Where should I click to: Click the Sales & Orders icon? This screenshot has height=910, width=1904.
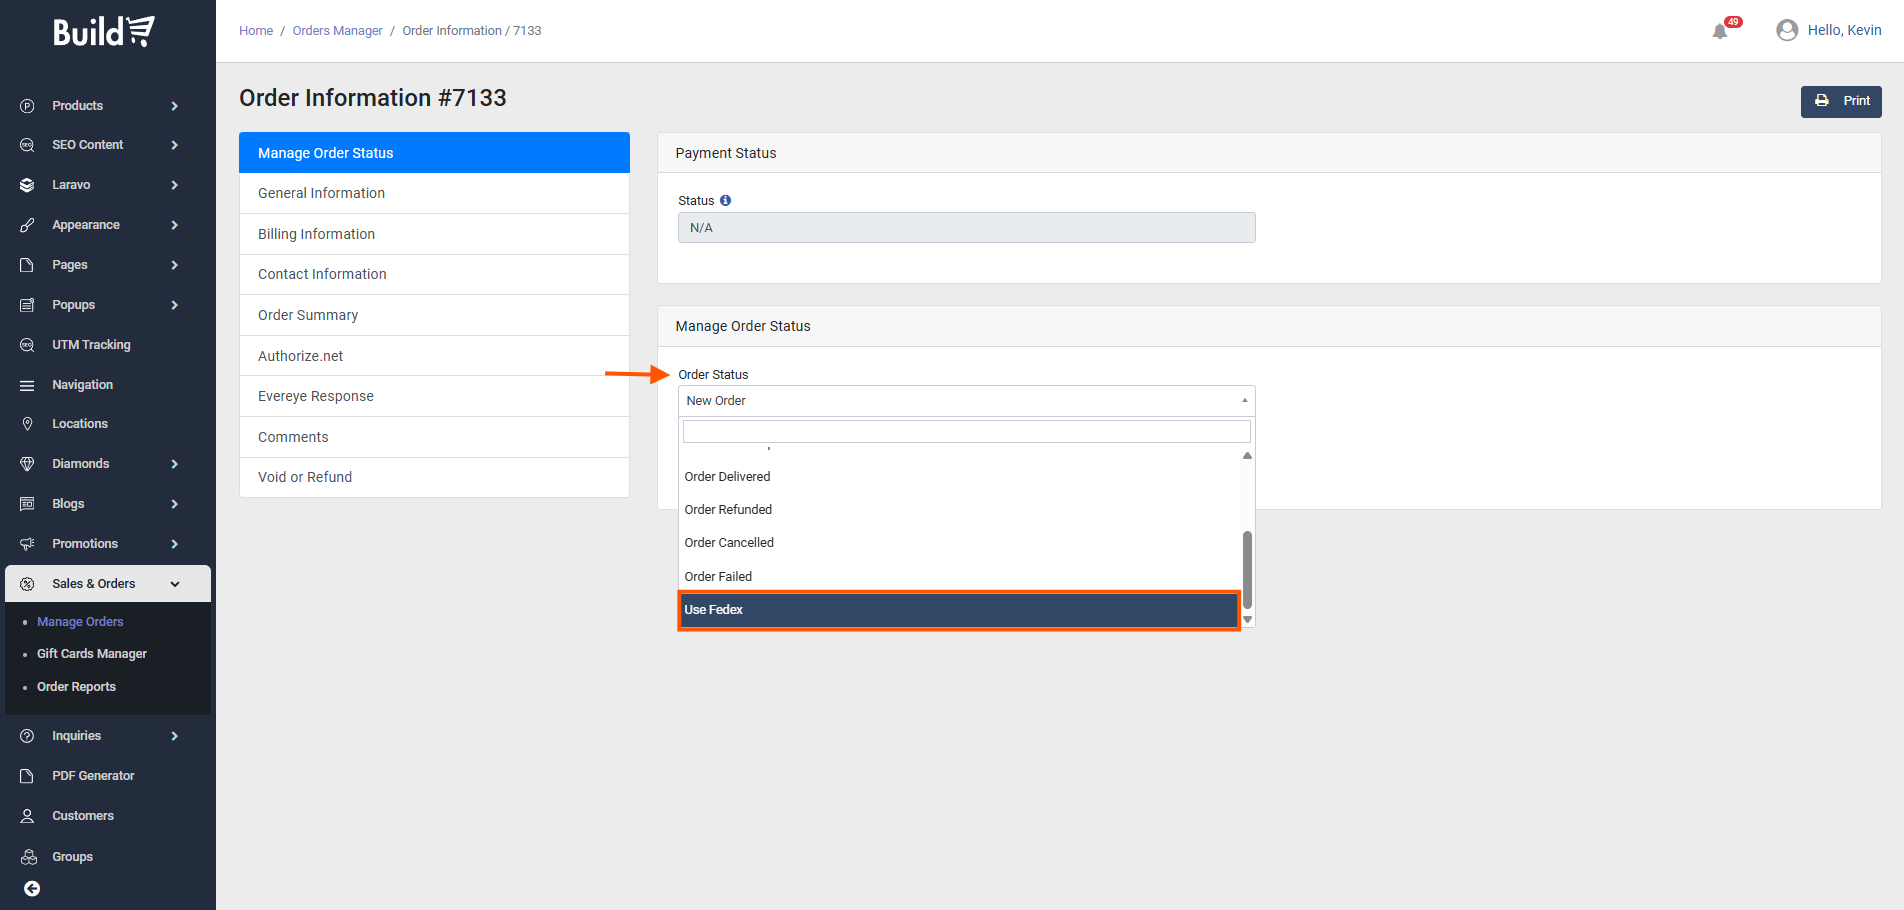27,584
